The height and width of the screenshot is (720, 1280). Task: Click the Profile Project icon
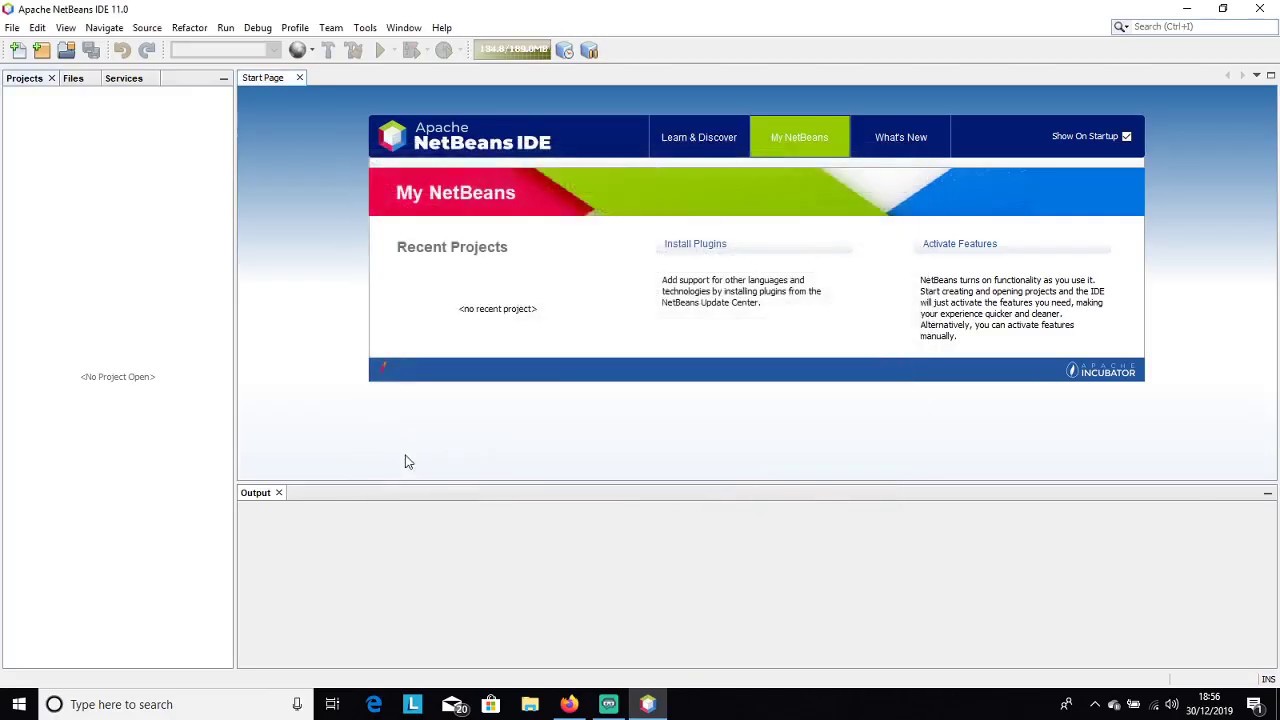click(443, 50)
